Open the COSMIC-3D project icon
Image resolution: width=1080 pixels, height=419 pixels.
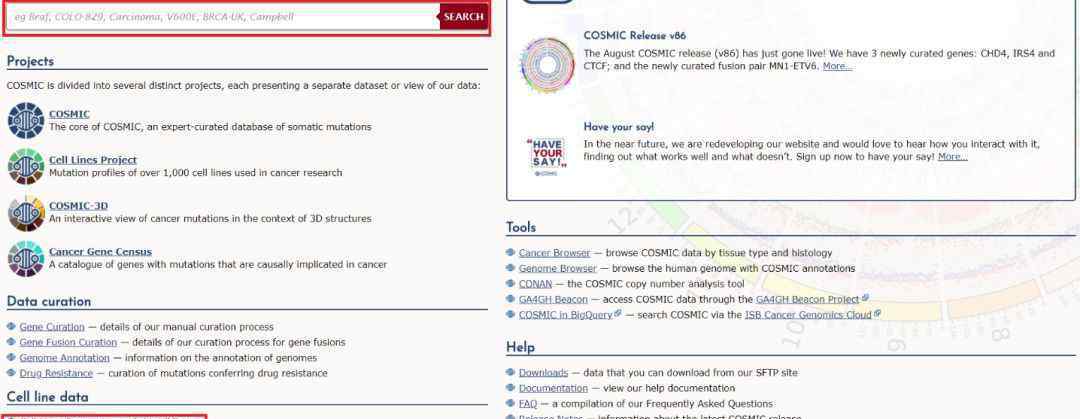pos(26,212)
